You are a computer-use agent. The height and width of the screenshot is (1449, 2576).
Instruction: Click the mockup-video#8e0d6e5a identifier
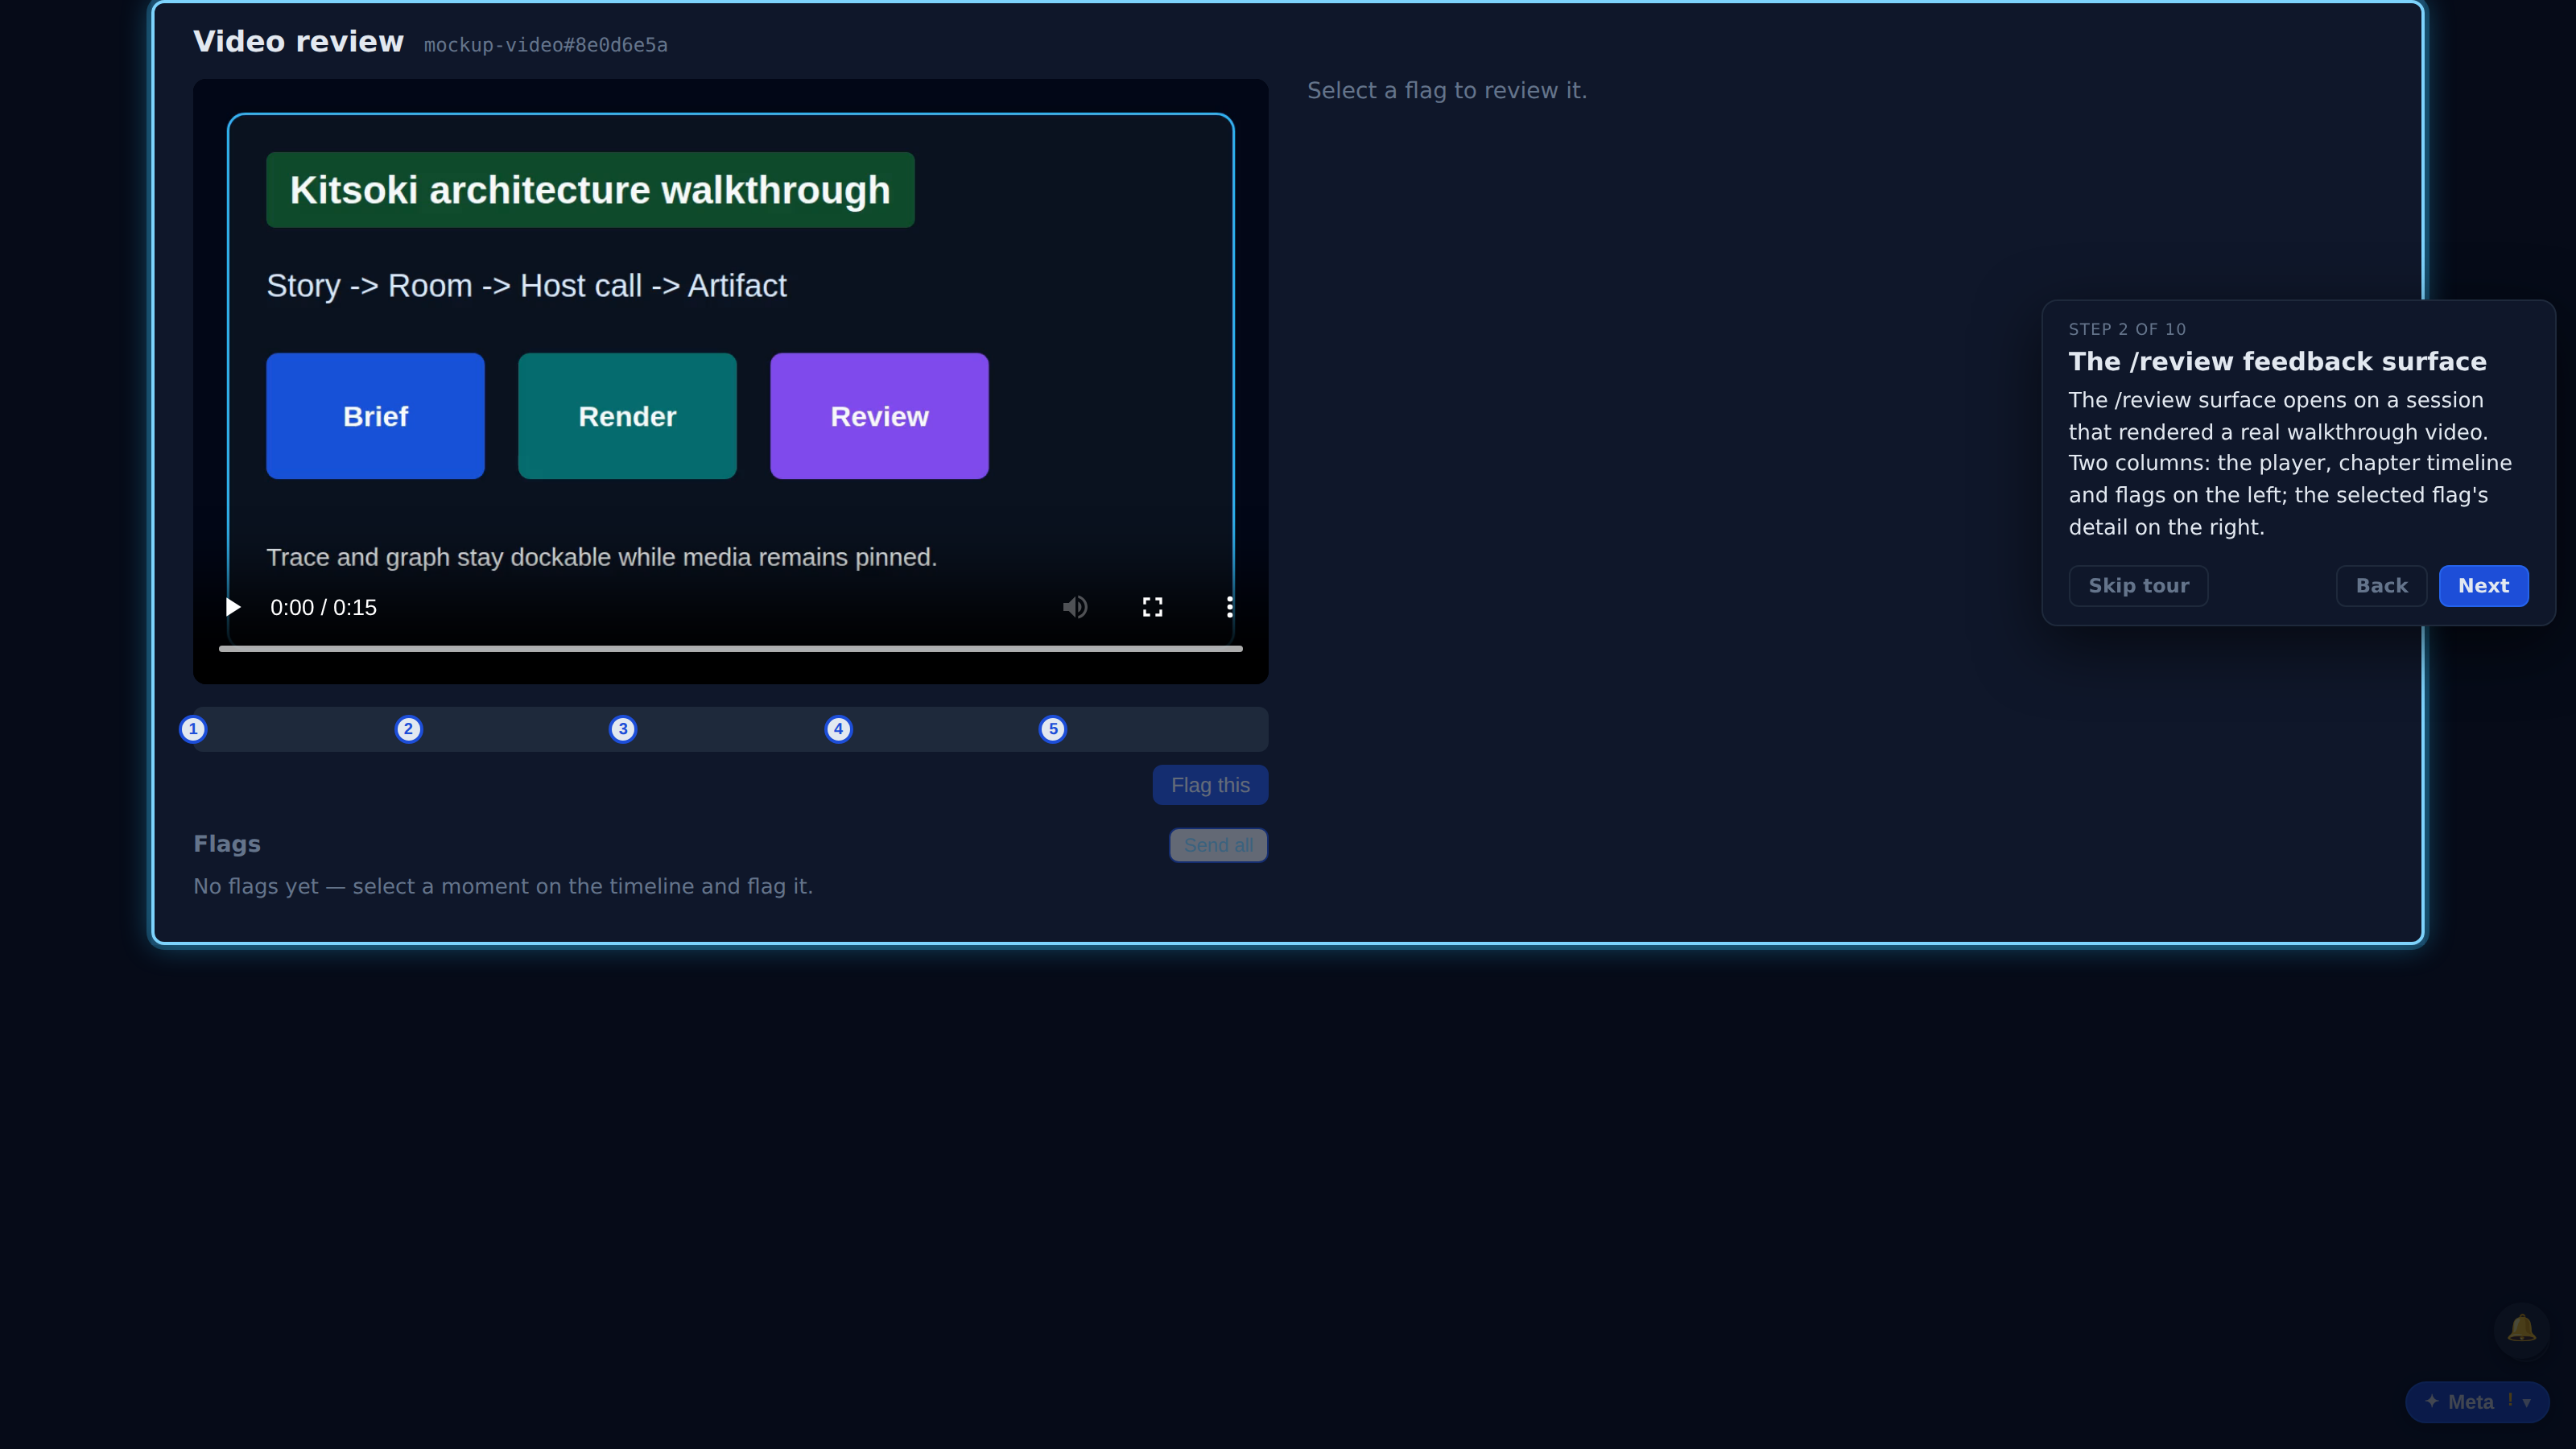pos(545,45)
